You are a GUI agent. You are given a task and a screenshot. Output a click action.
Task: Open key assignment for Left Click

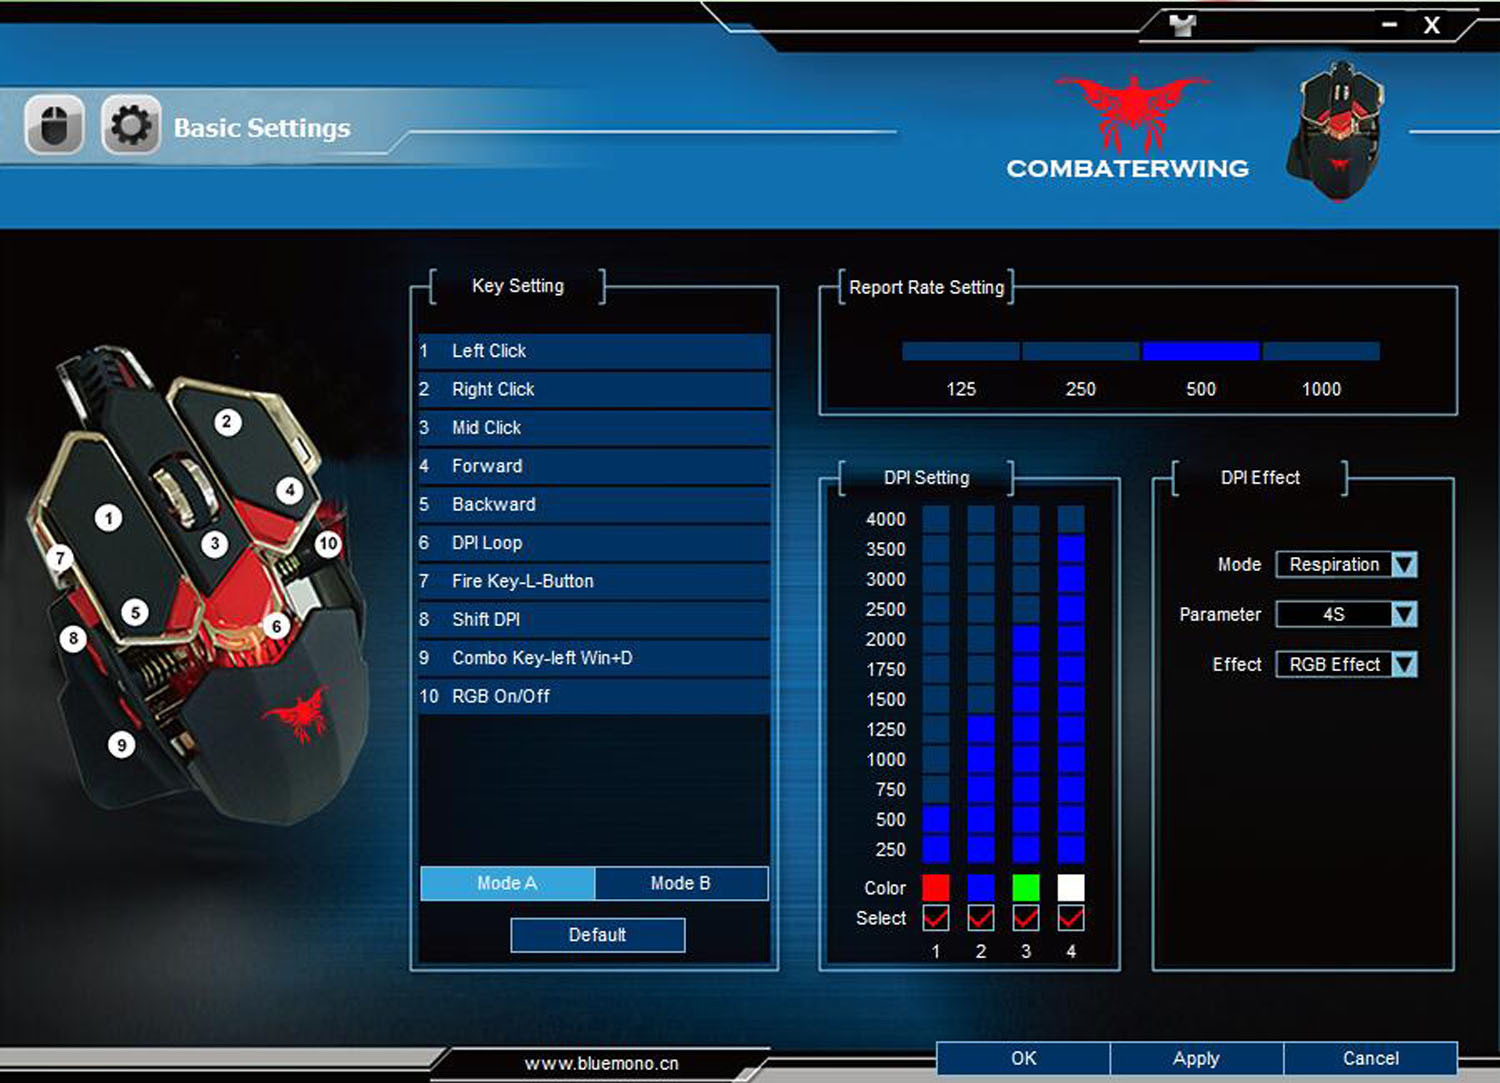[x=595, y=351]
